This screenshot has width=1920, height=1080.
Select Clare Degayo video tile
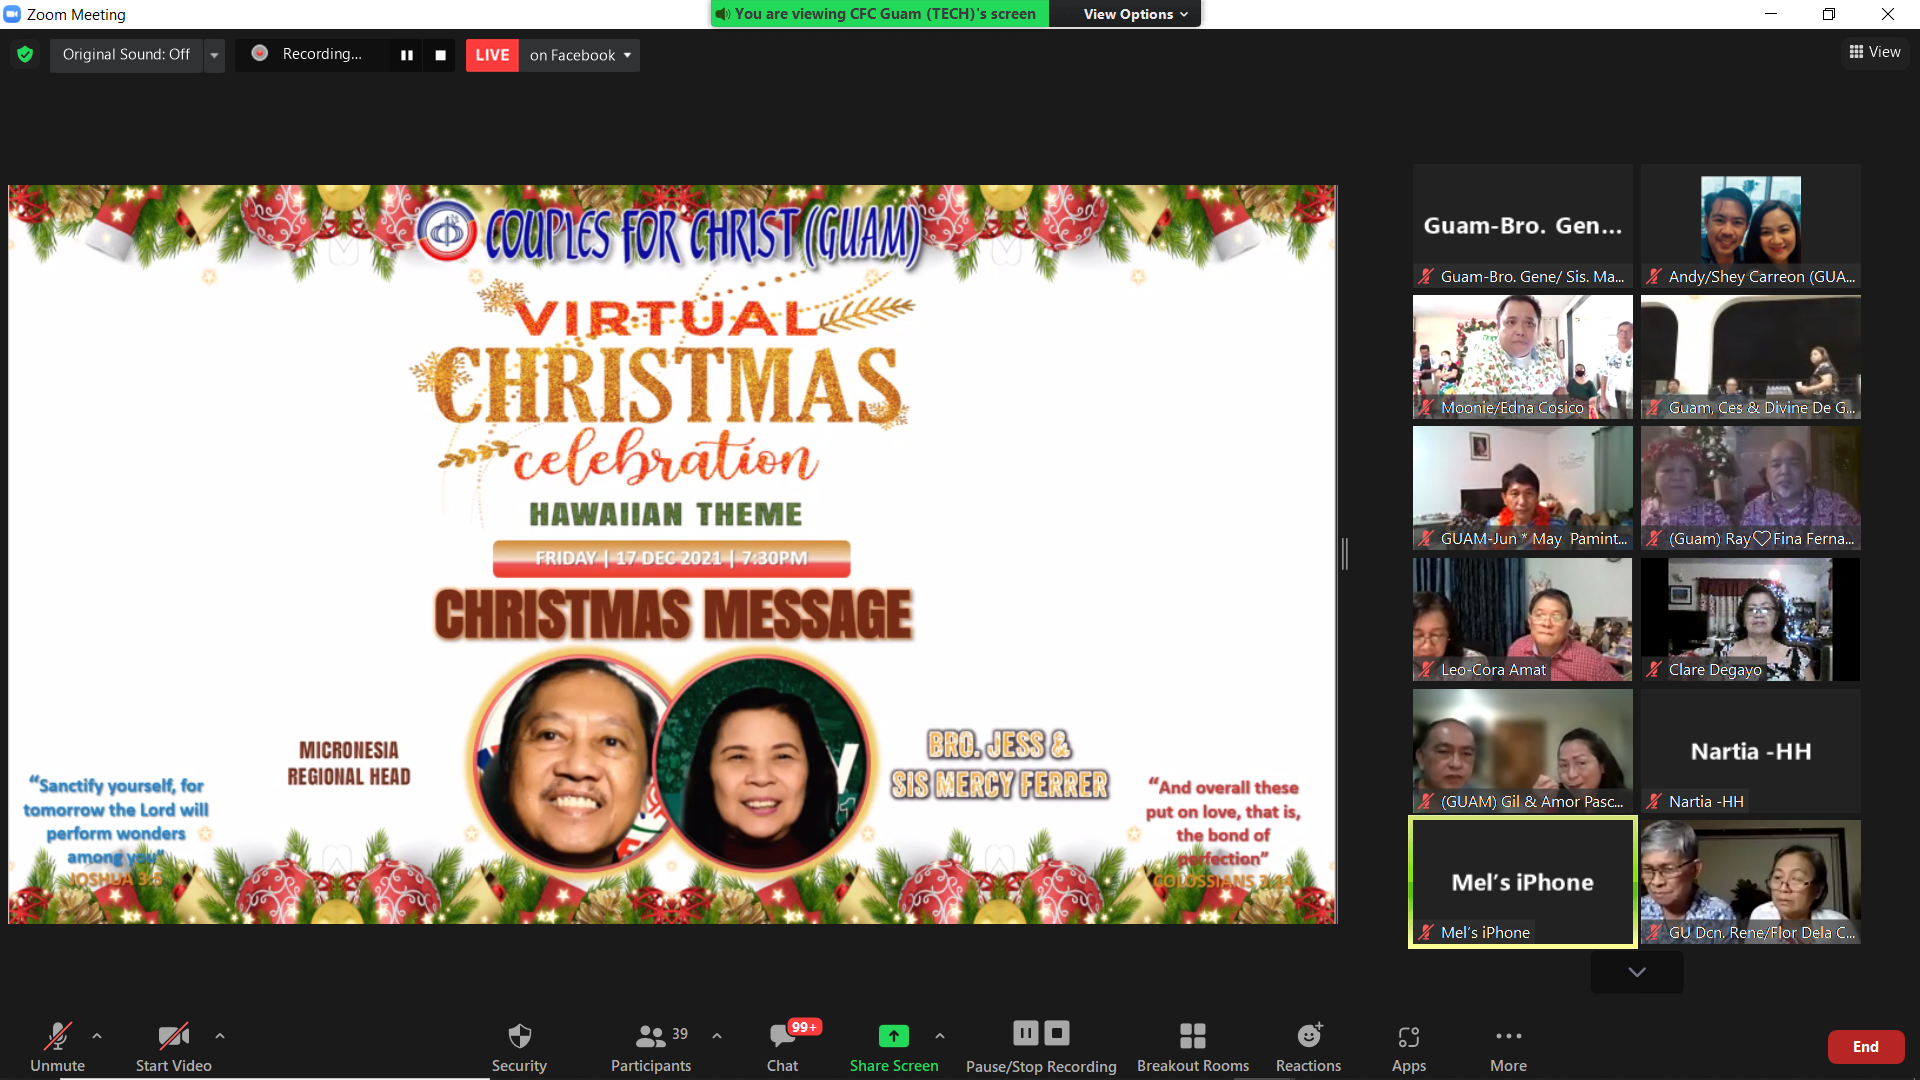pyautogui.click(x=1751, y=620)
